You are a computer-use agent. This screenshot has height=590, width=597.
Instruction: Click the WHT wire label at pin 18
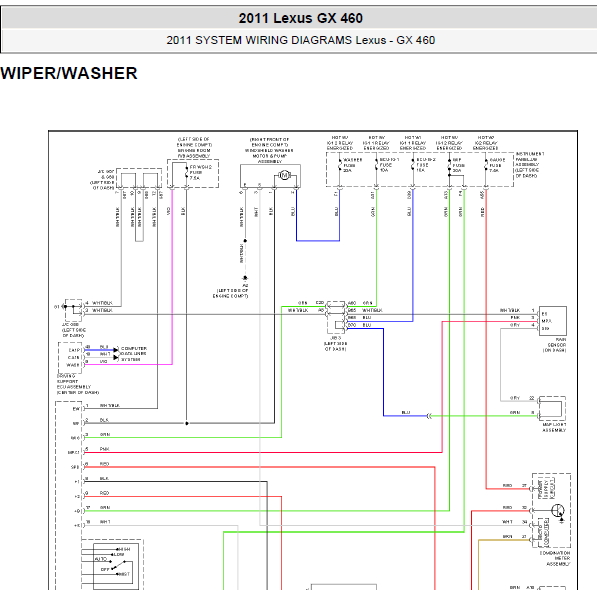104,522
